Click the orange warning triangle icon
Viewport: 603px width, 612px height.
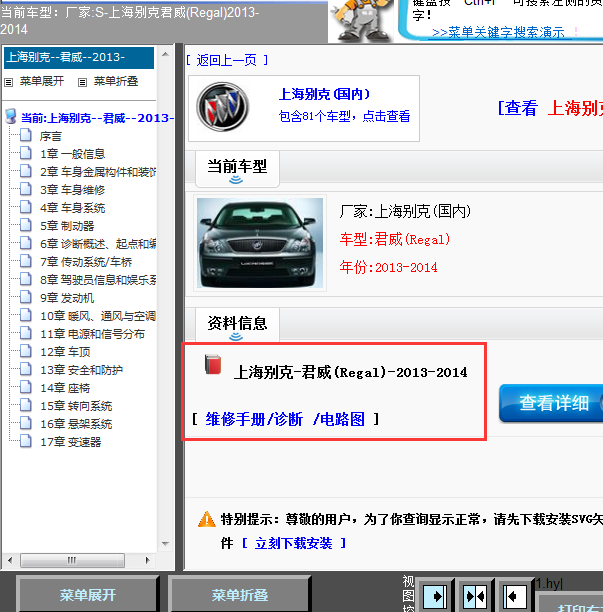point(207,519)
